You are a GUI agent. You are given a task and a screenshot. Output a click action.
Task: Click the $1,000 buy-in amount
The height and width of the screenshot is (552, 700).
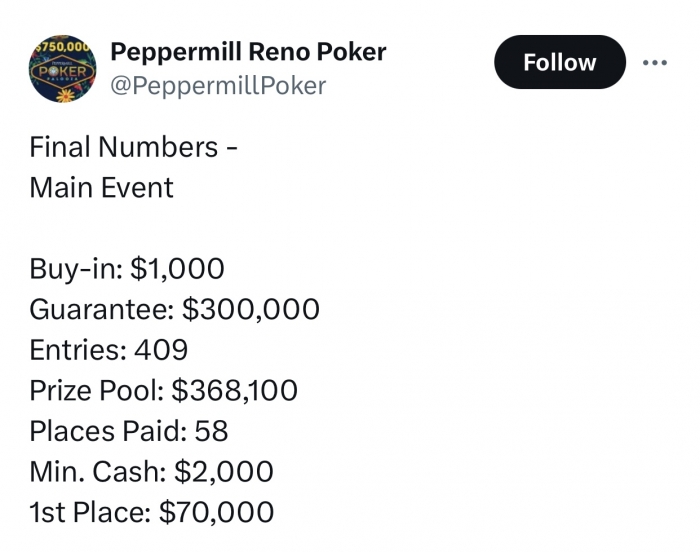177,269
